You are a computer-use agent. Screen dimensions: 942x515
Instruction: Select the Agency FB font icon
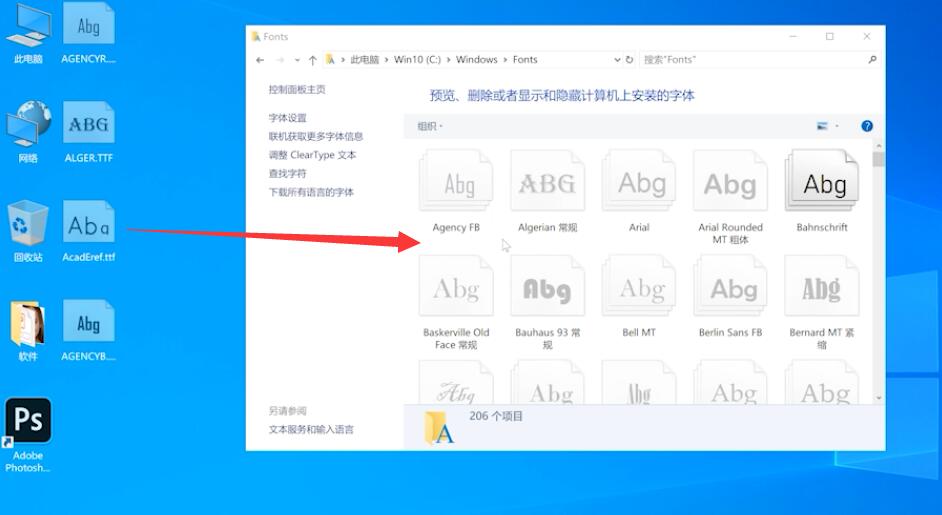(x=456, y=181)
